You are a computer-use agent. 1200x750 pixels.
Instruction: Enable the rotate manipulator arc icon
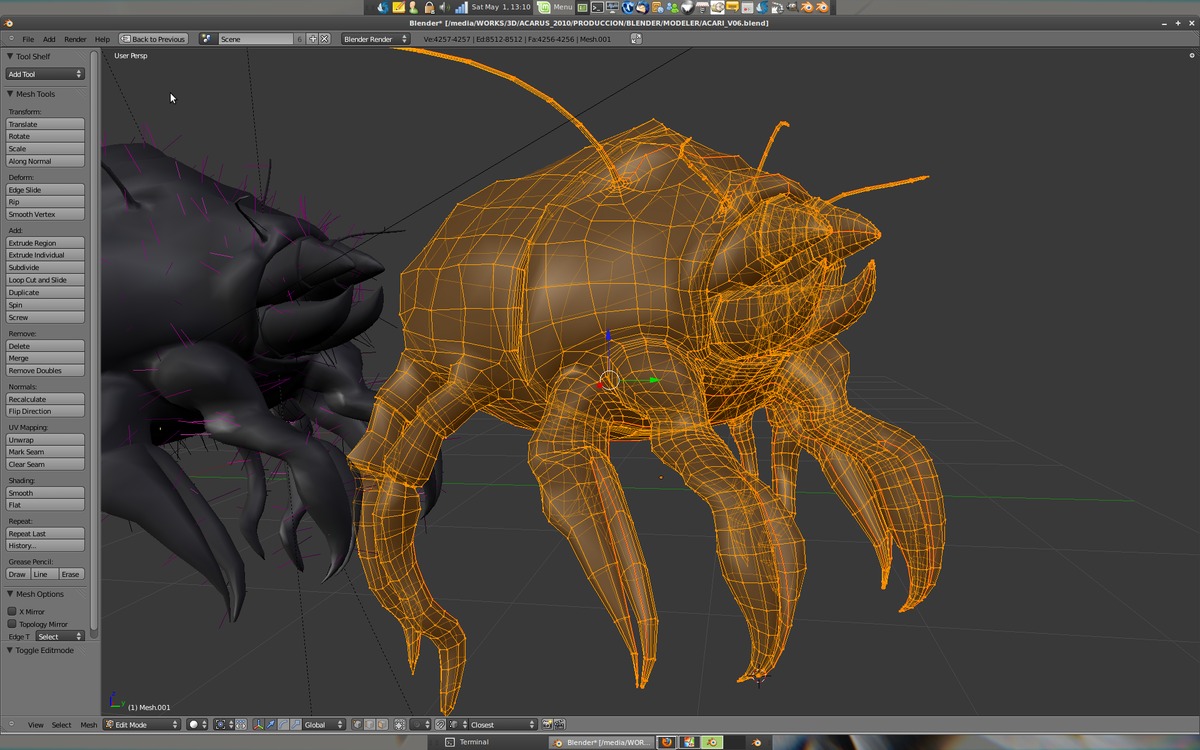(282, 724)
